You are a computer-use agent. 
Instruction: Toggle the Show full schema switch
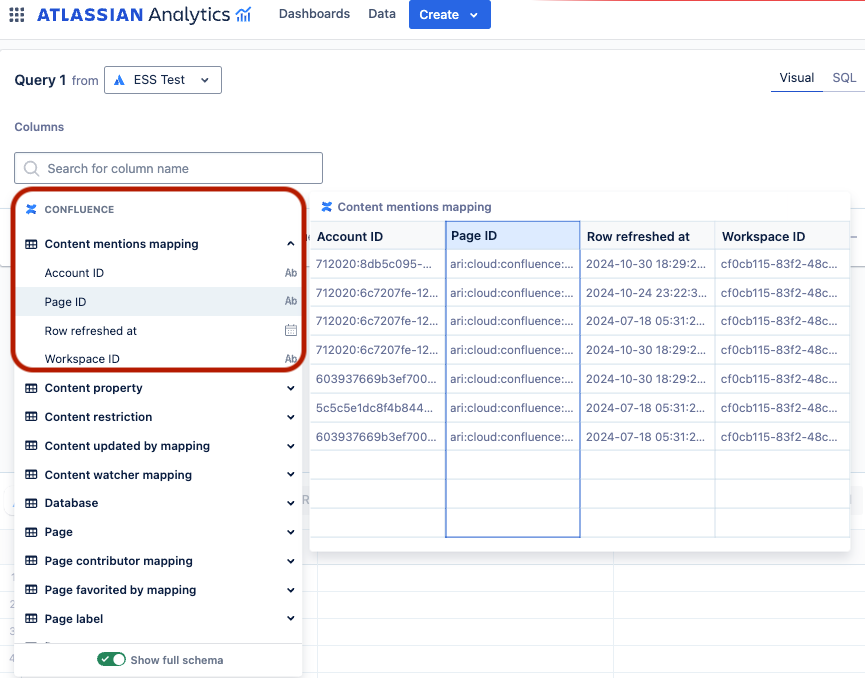111,659
